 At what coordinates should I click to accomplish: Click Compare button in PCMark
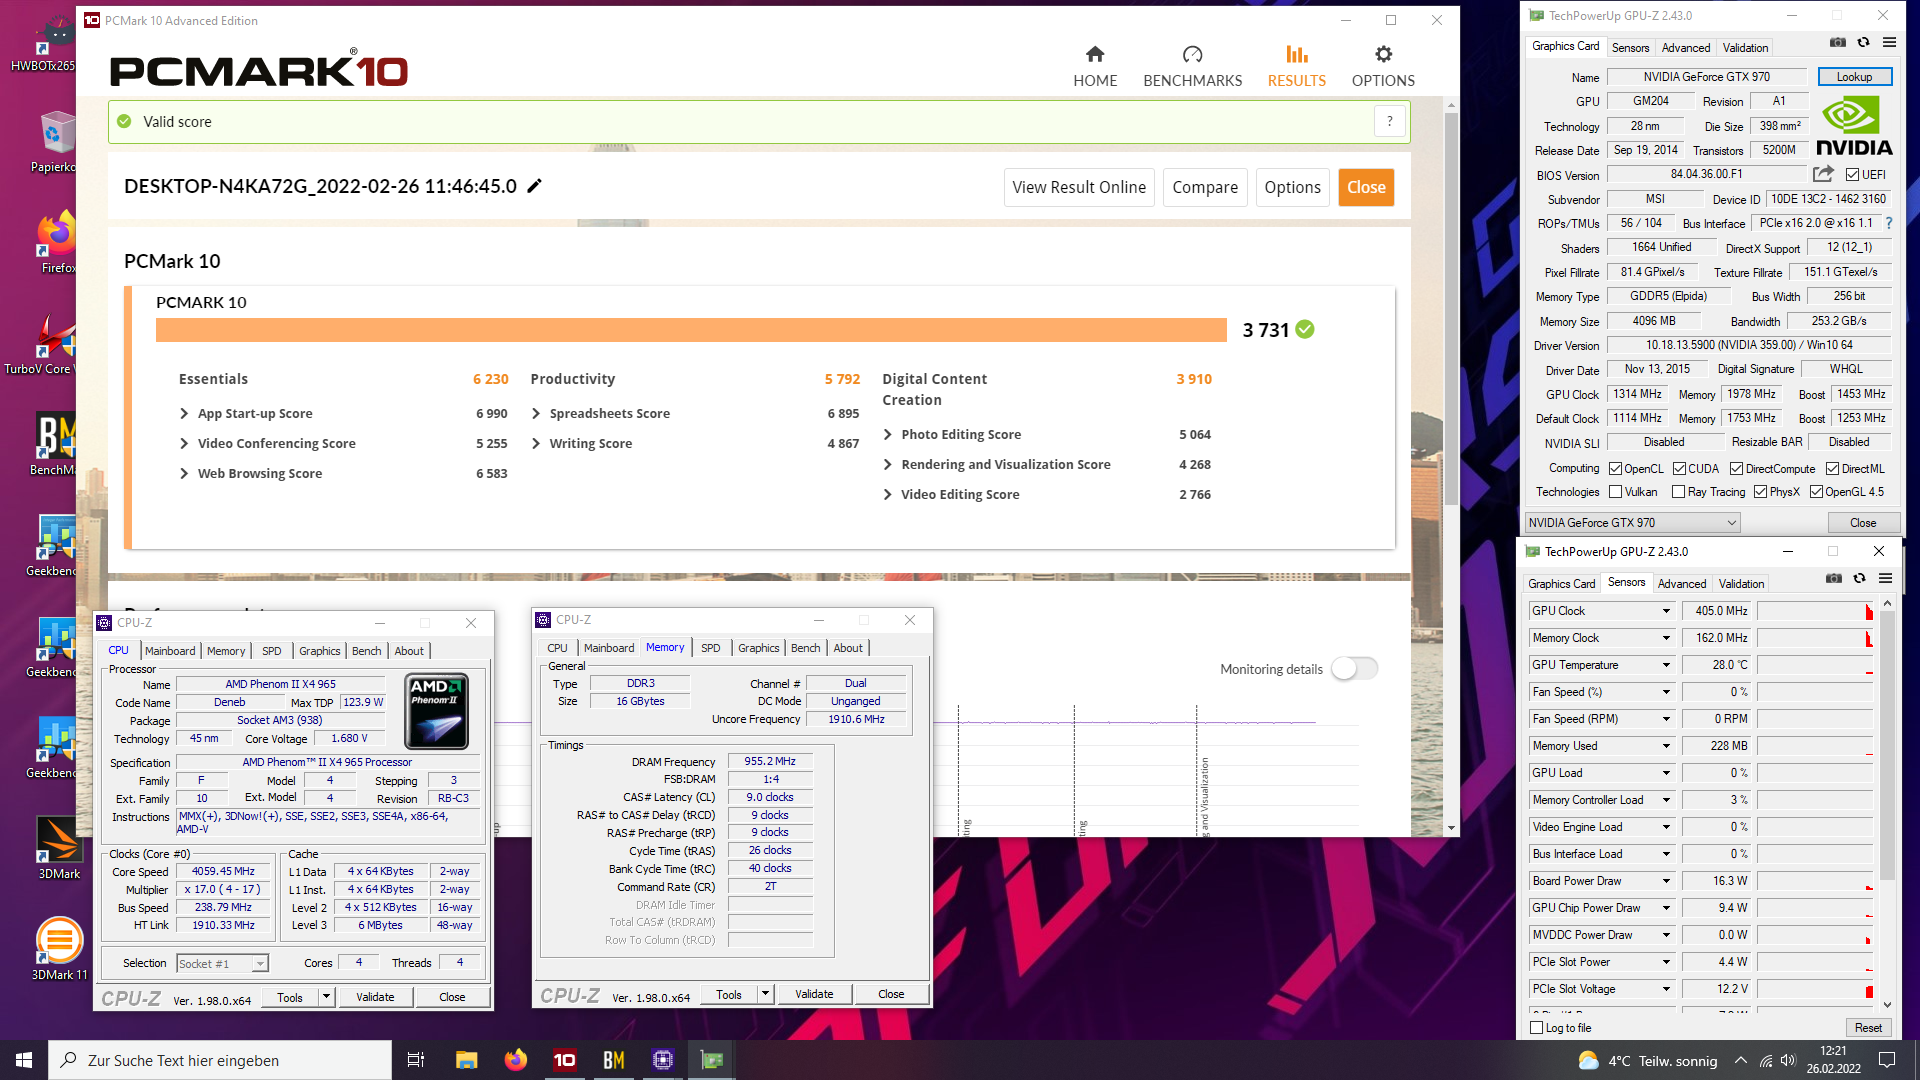[1205, 187]
